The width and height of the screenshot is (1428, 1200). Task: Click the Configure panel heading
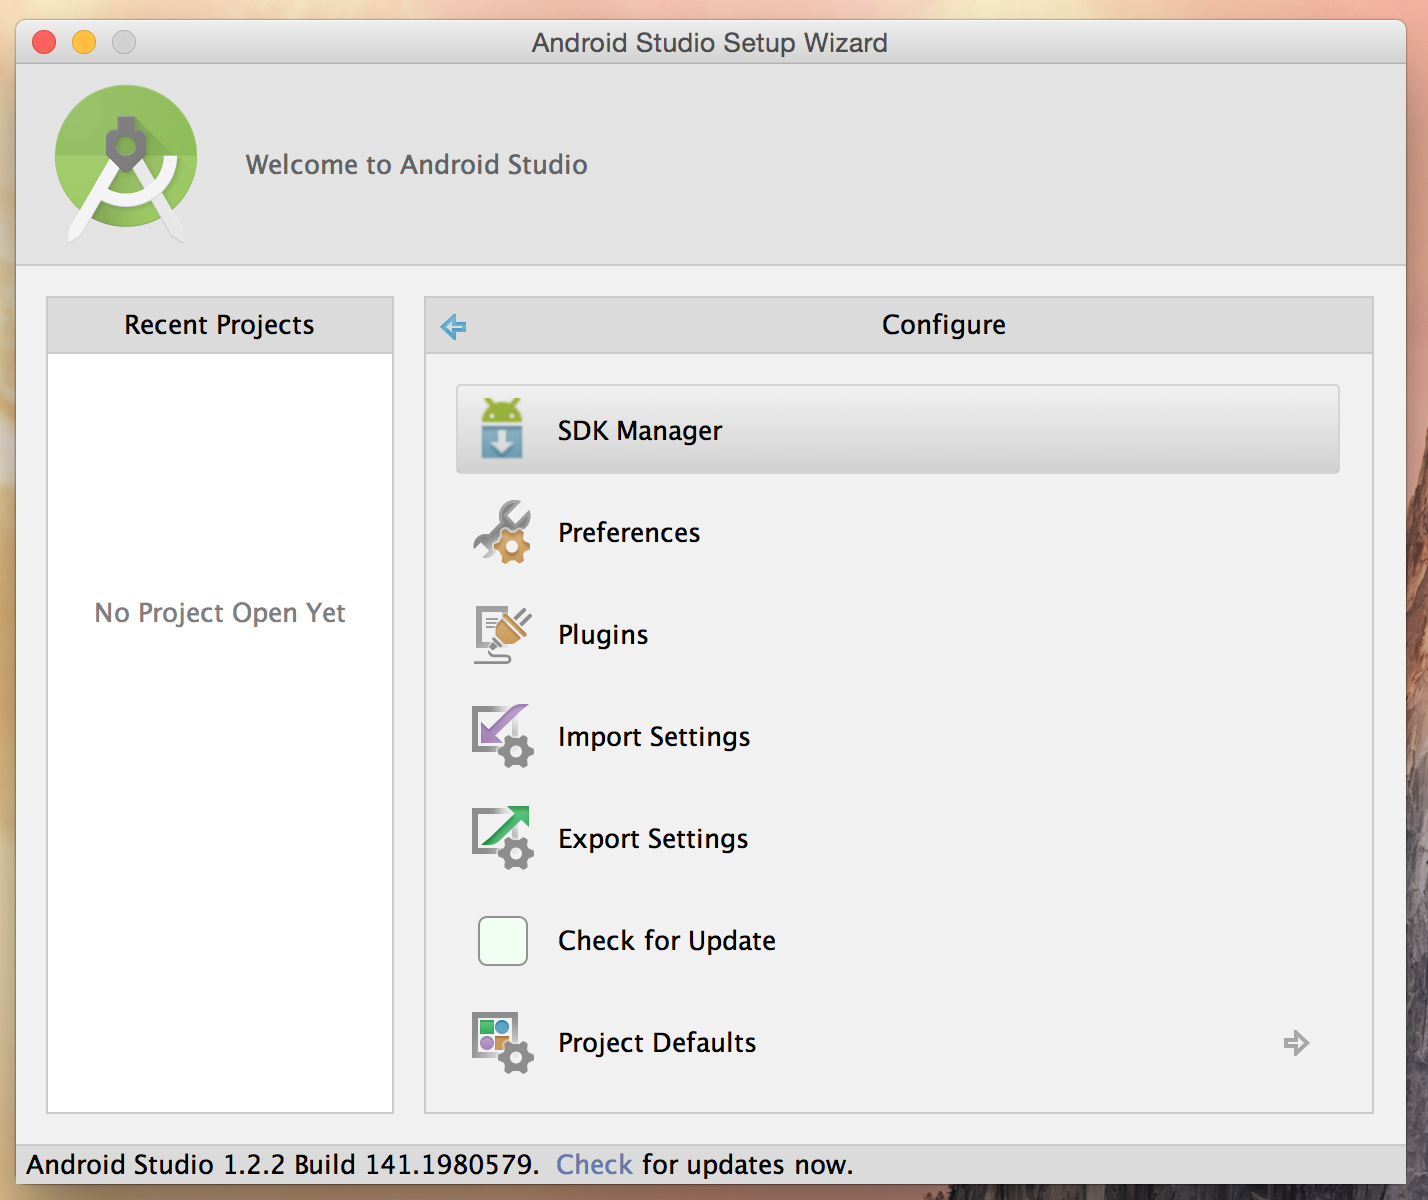pos(944,325)
